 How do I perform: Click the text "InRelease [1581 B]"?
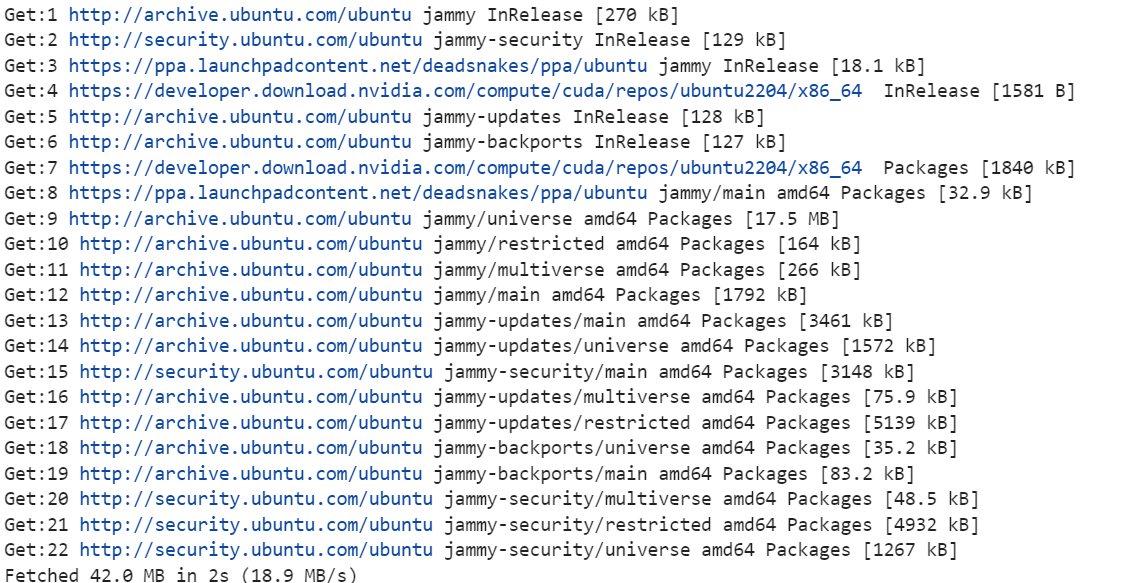point(980,91)
